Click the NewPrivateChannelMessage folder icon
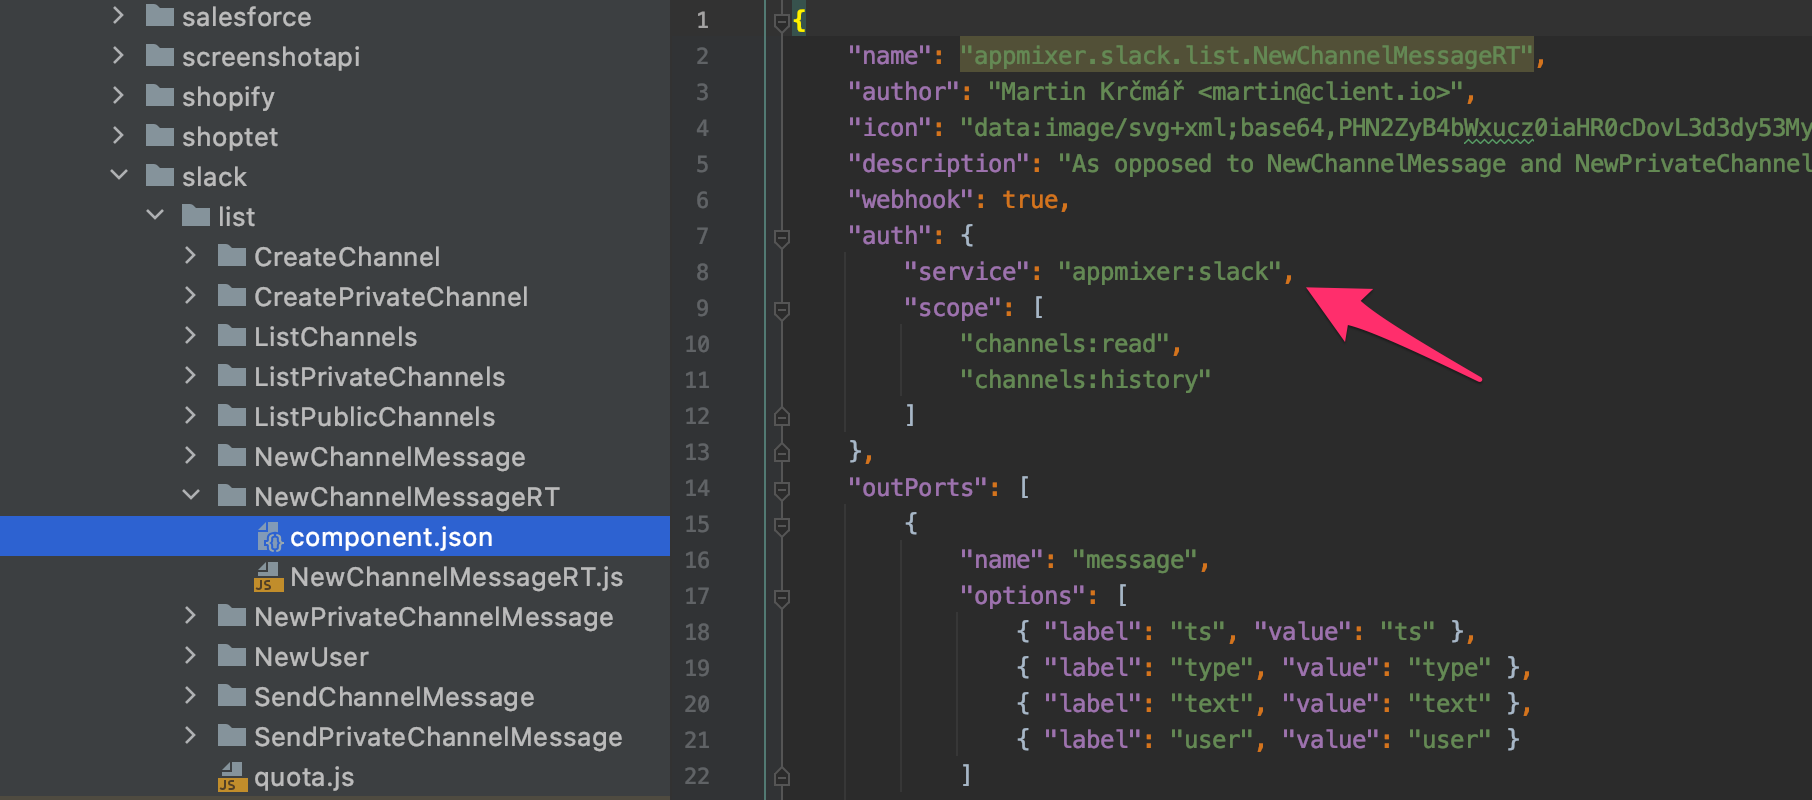1812x800 pixels. (232, 616)
